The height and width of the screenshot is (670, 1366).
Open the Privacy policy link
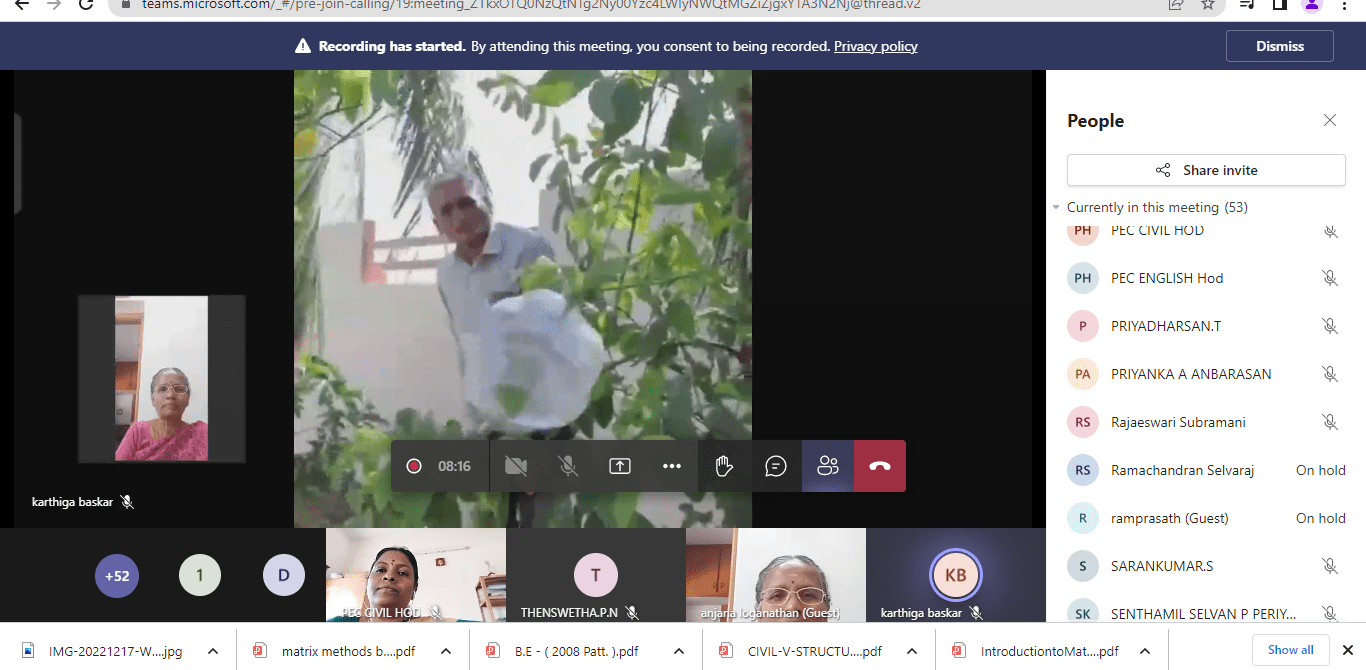click(x=875, y=46)
